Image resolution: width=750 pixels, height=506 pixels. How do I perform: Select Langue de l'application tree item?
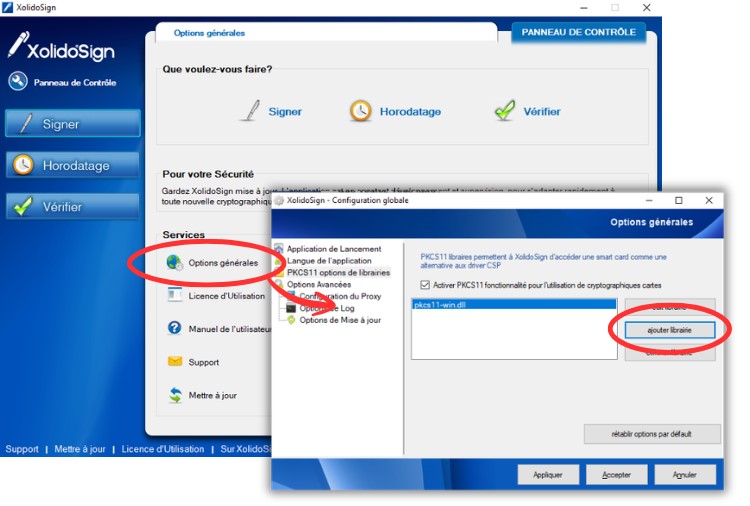tap(329, 261)
